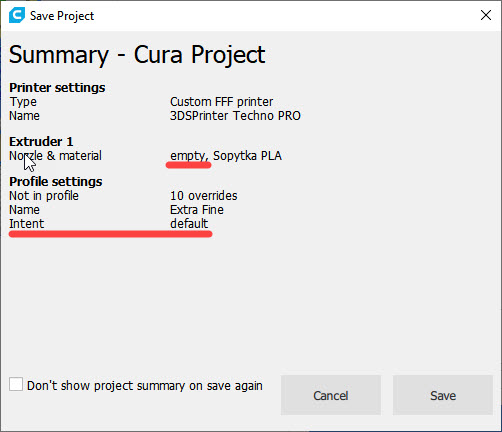Click the "empty, Sopytka PLA" material value

[x=226, y=156]
